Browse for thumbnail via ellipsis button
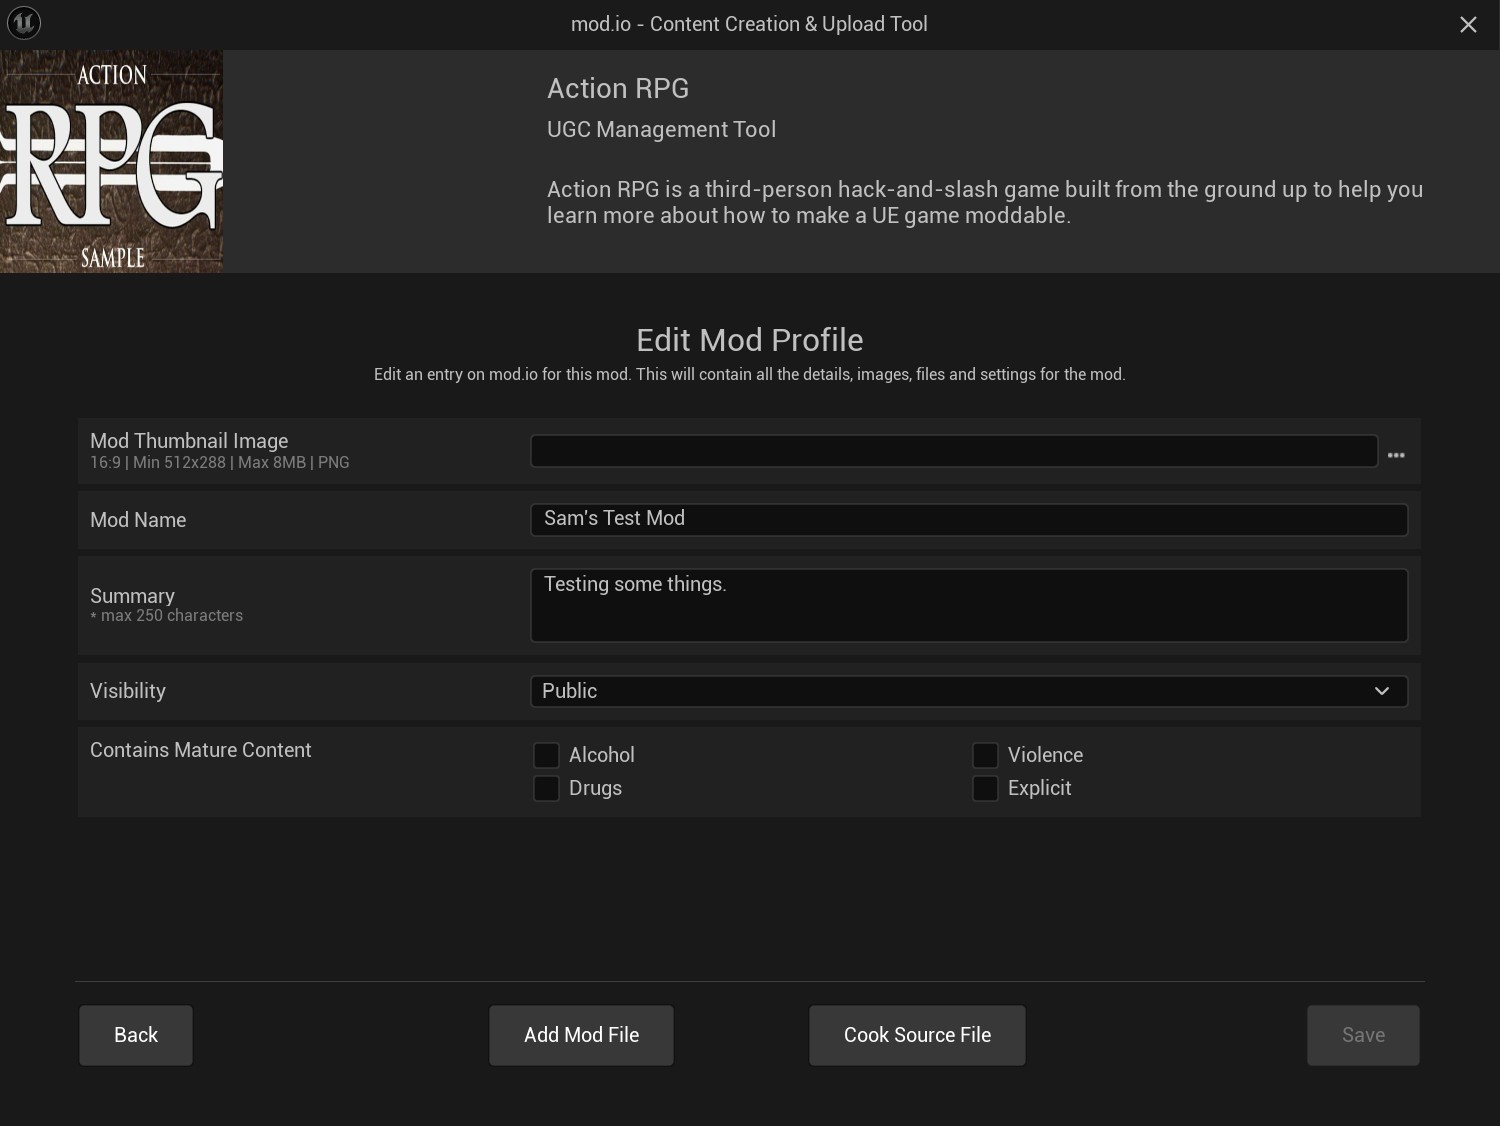 point(1396,455)
